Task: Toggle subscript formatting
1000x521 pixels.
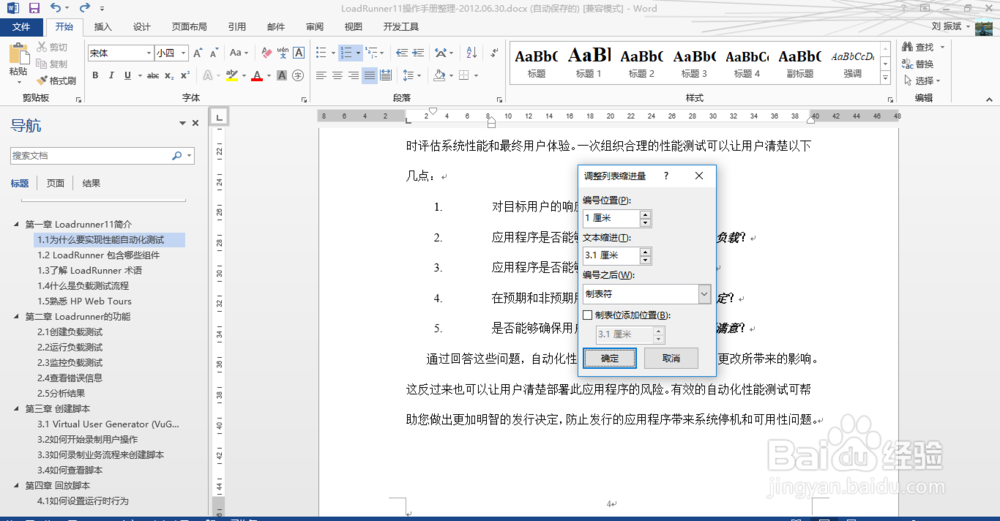Action: coord(169,75)
